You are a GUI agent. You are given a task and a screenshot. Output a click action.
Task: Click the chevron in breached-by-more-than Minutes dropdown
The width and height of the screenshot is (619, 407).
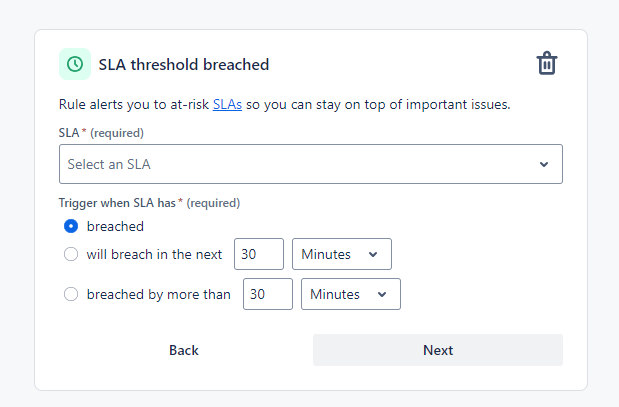point(382,294)
